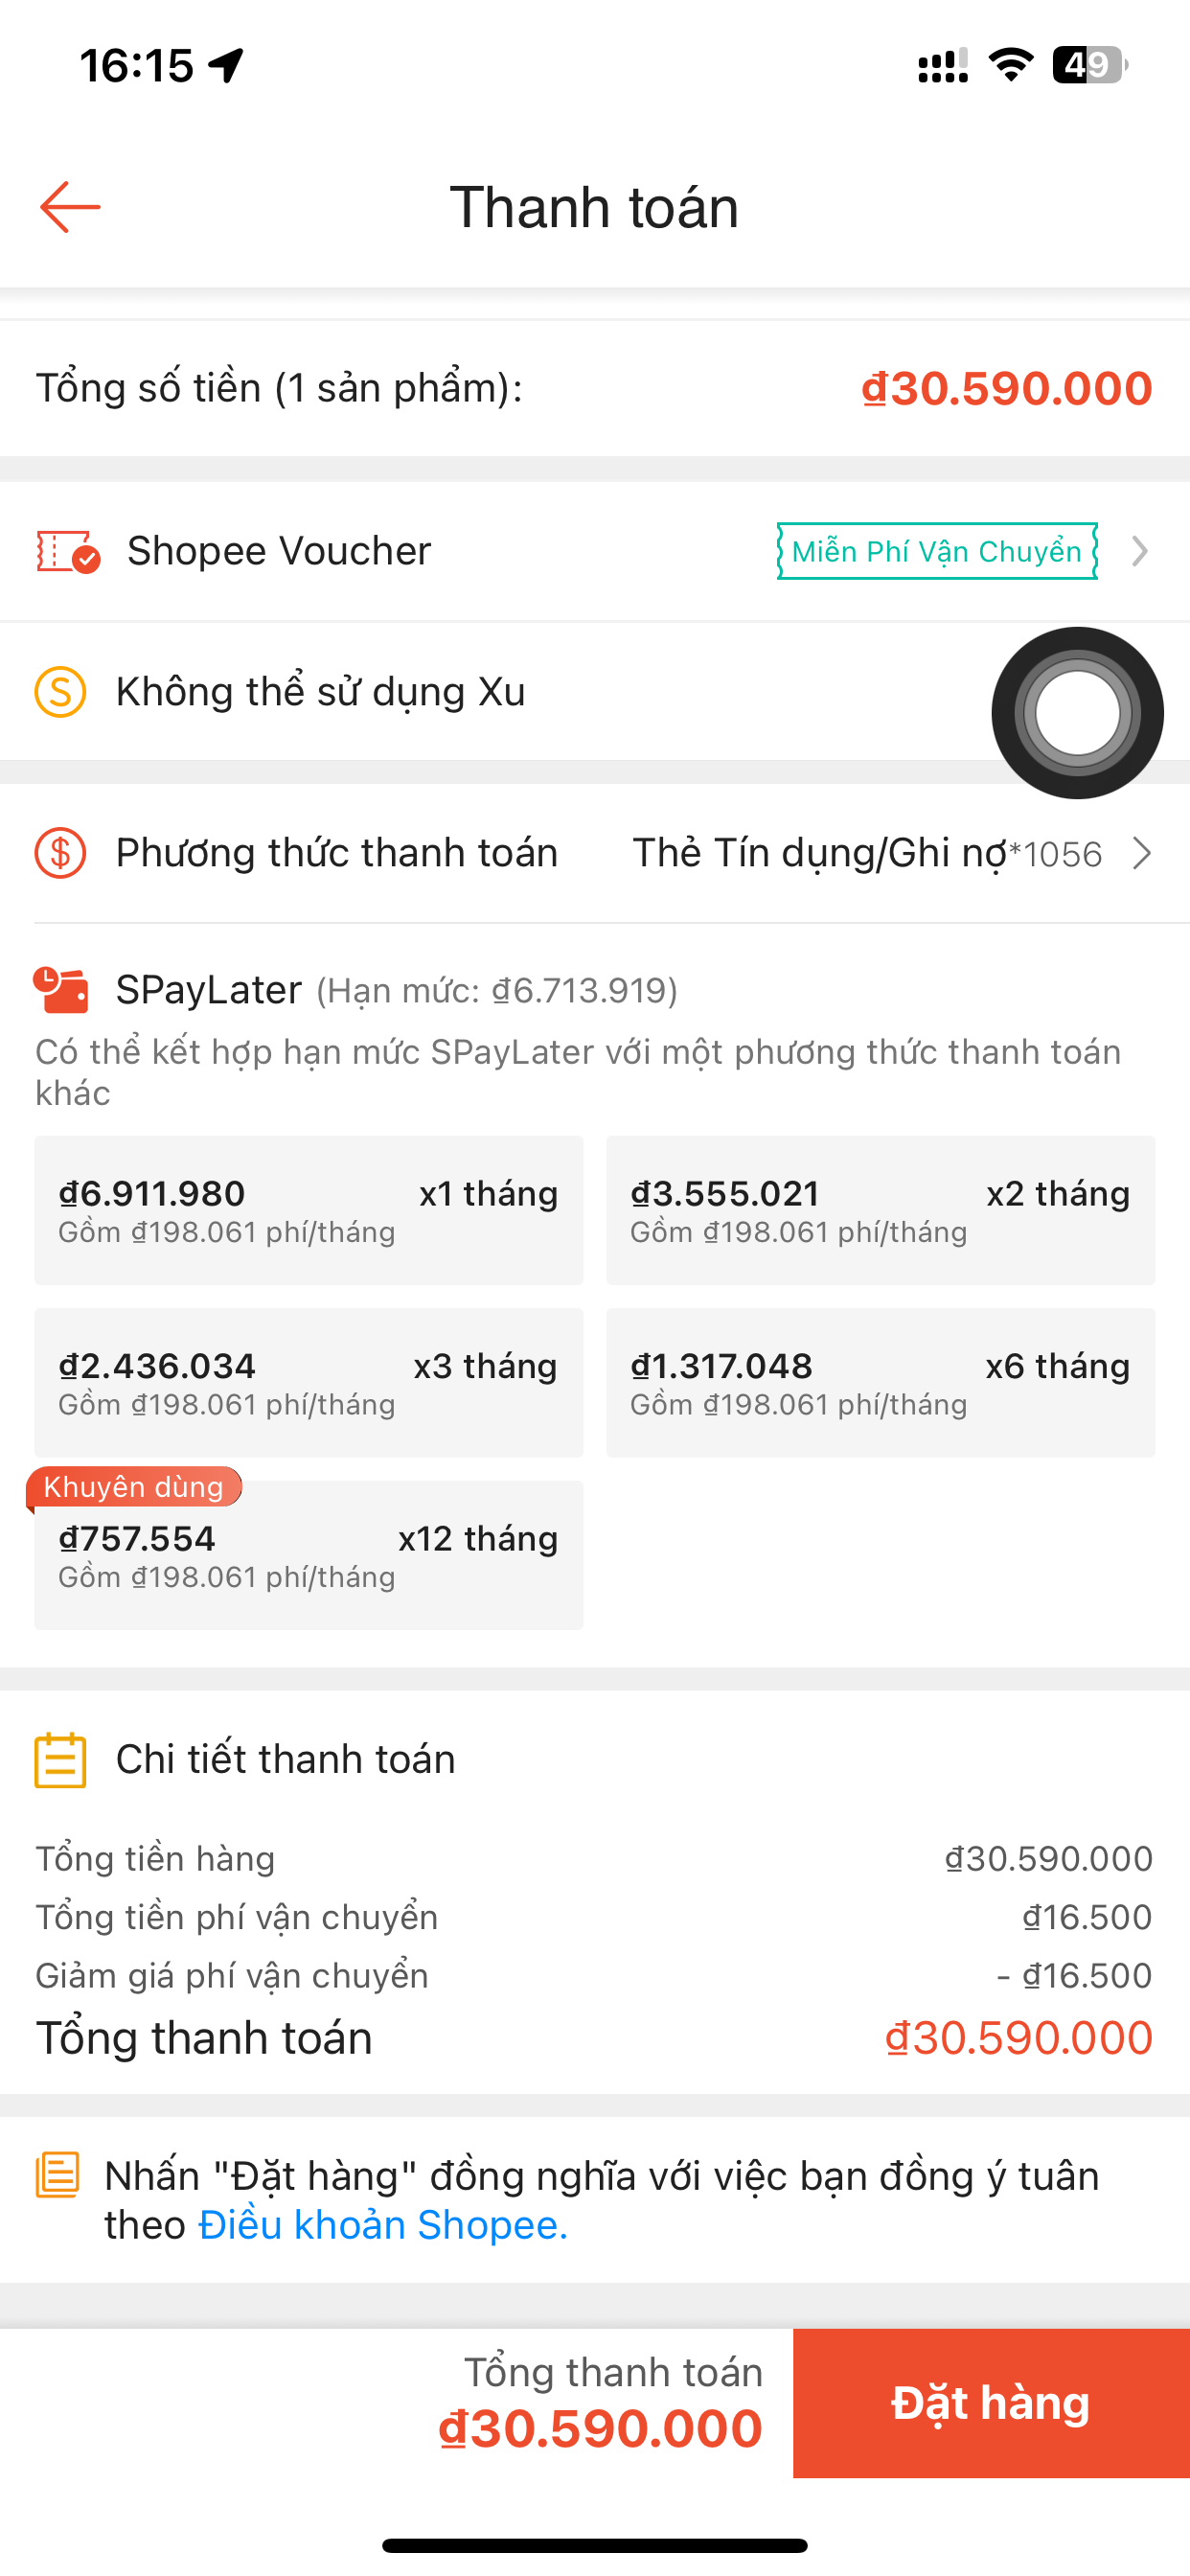Open the Miễn Phí Vận Chuyển voucher tag
Screen dimensions: 1190x2576
click(937, 551)
